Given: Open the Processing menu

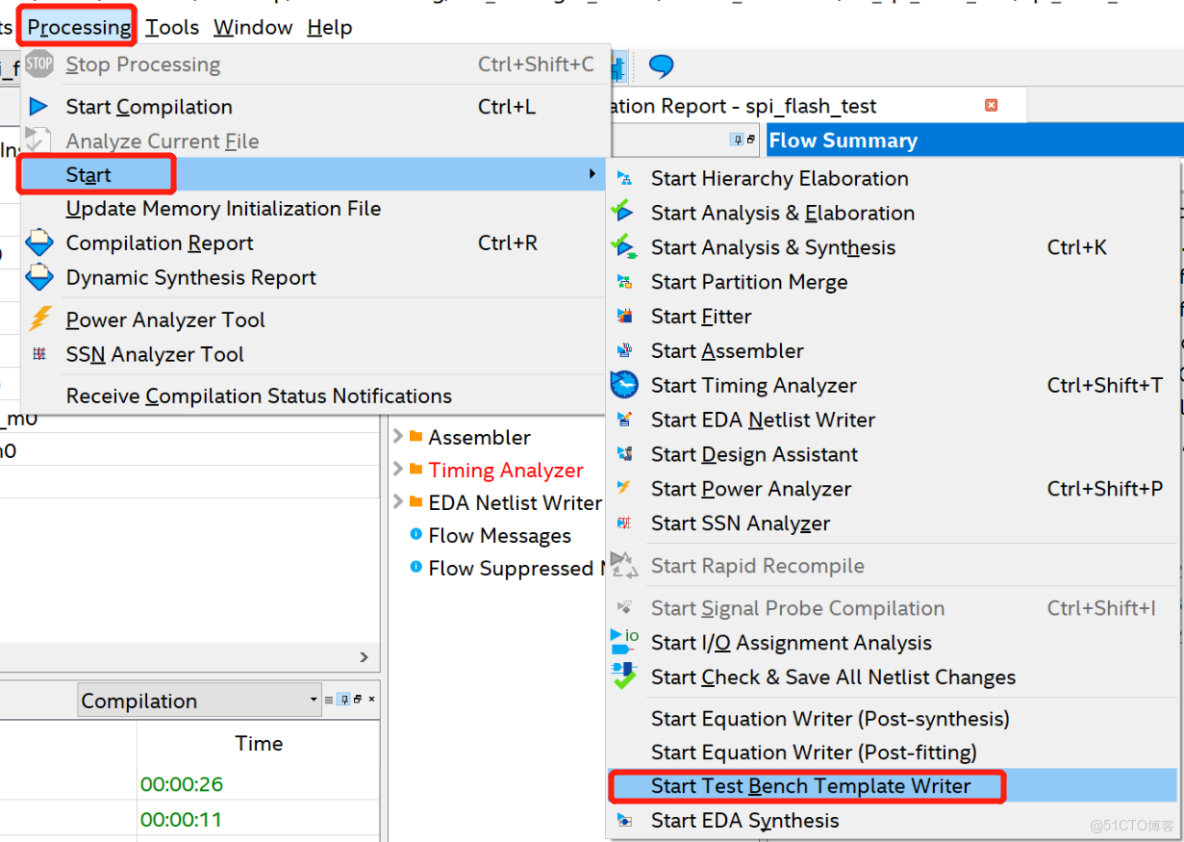Looking at the screenshot, I should [x=79, y=27].
